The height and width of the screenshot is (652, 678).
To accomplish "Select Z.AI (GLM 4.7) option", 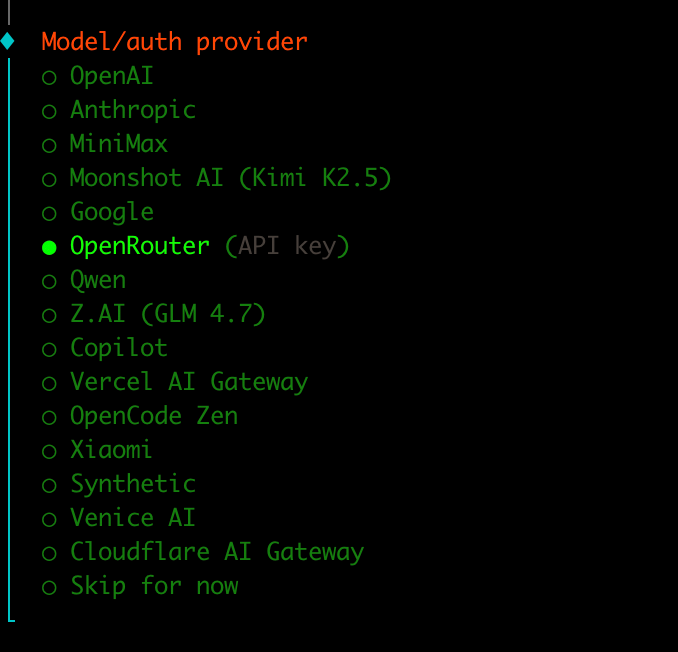I will pyautogui.click(x=167, y=314).
